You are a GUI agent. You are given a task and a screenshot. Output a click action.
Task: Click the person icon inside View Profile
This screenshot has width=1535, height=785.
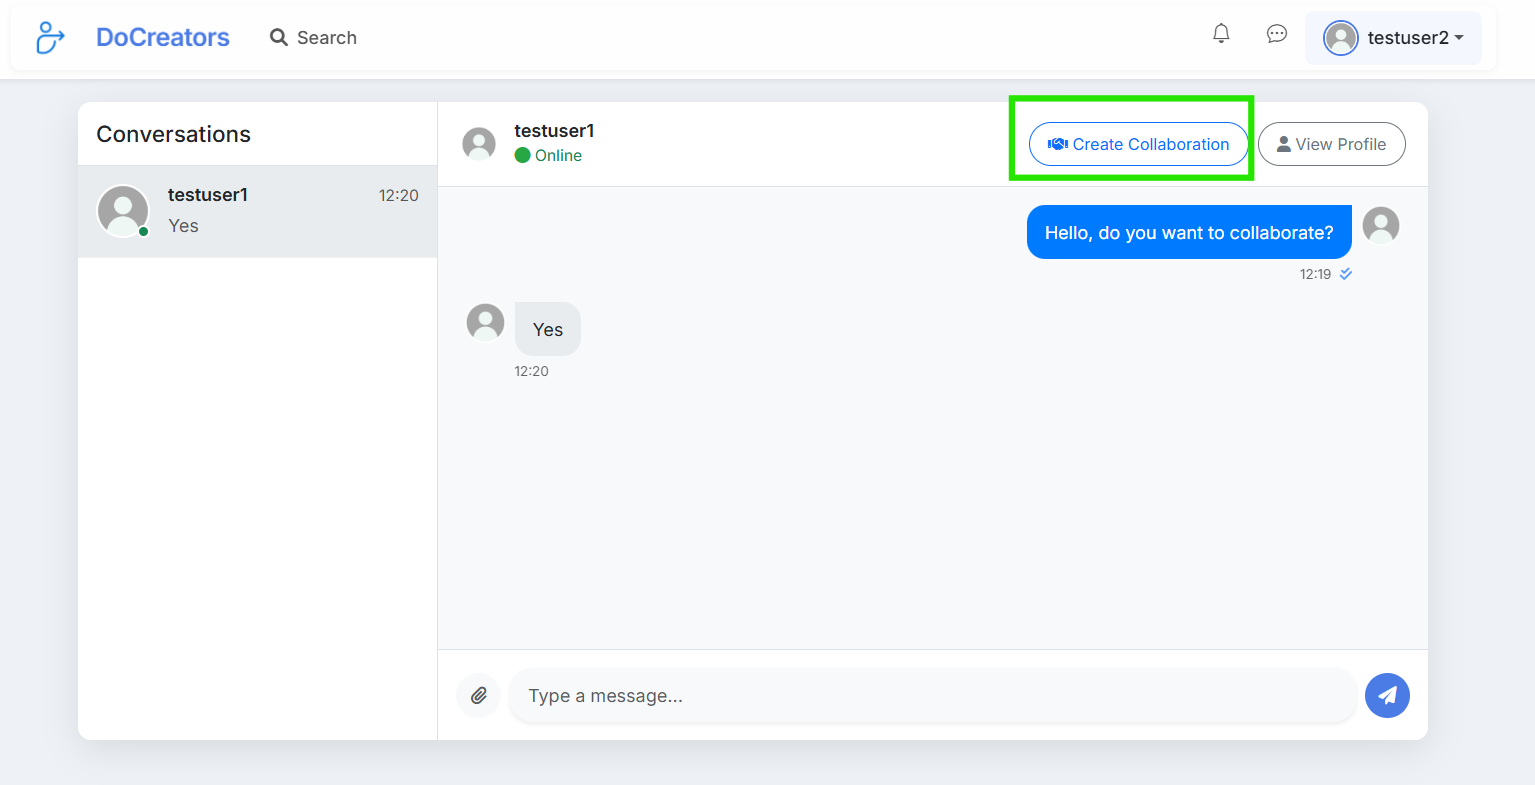tap(1283, 144)
